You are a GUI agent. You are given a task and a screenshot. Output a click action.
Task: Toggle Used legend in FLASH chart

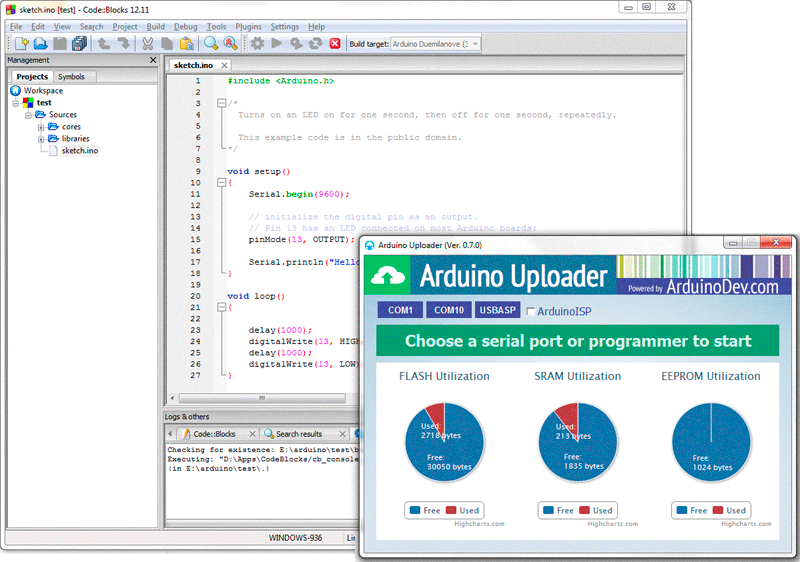462,510
